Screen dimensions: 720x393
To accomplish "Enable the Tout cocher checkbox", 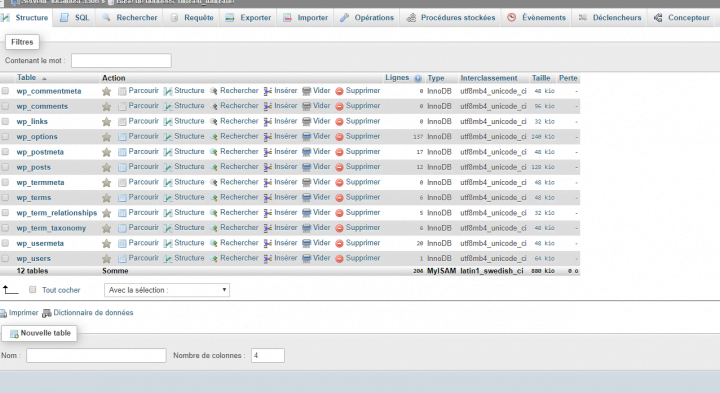I will coord(33,290).
